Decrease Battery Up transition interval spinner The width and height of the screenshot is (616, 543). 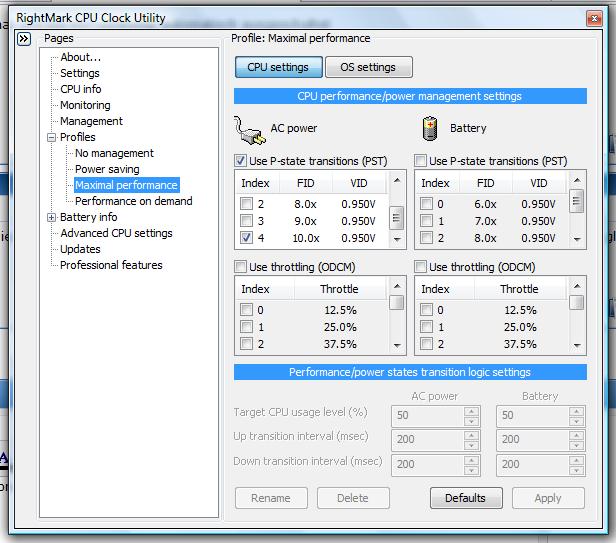576,446
